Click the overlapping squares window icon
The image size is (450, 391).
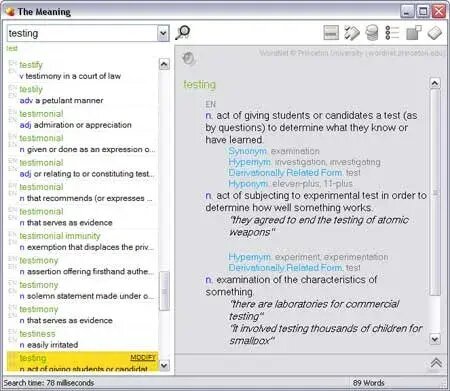pyautogui.click(x=413, y=33)
